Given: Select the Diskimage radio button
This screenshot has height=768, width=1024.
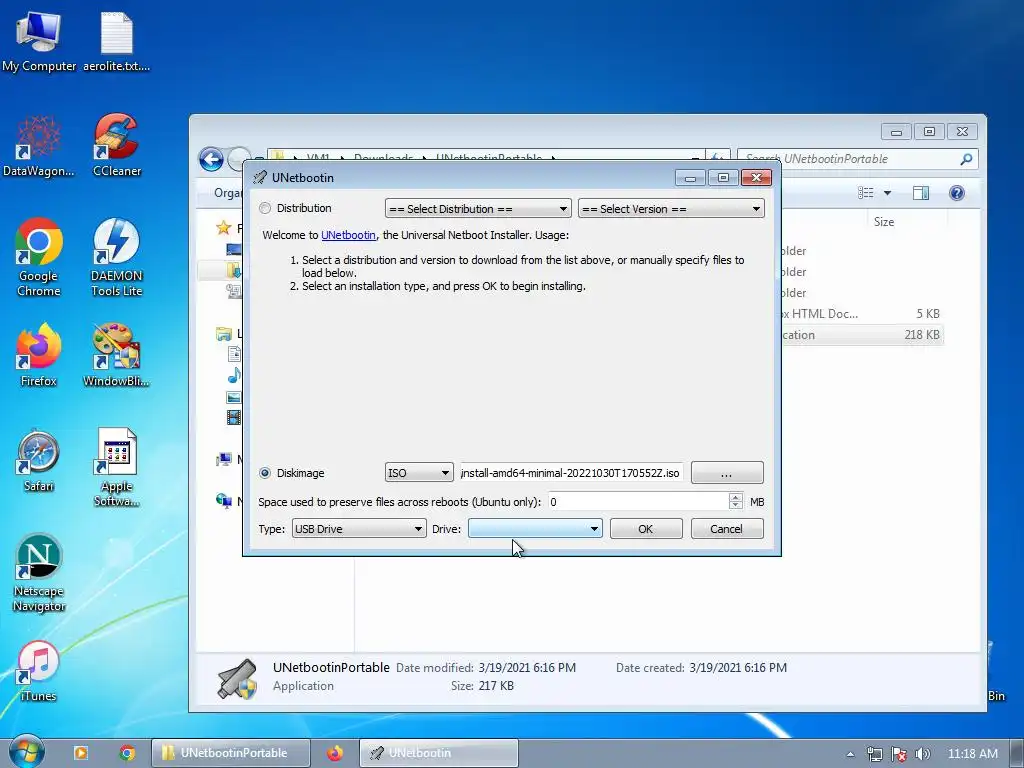Looking at the screenshot, I should tap(265, 473).
